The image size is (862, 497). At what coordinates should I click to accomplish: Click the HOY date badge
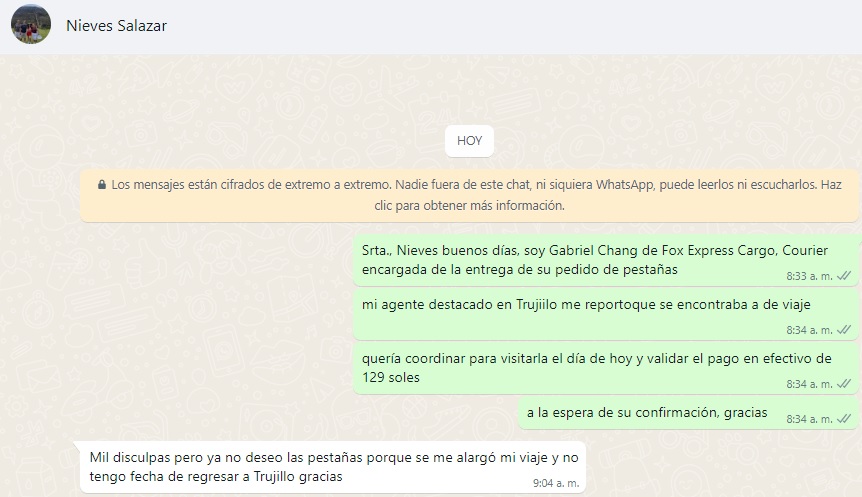(469, 141)
